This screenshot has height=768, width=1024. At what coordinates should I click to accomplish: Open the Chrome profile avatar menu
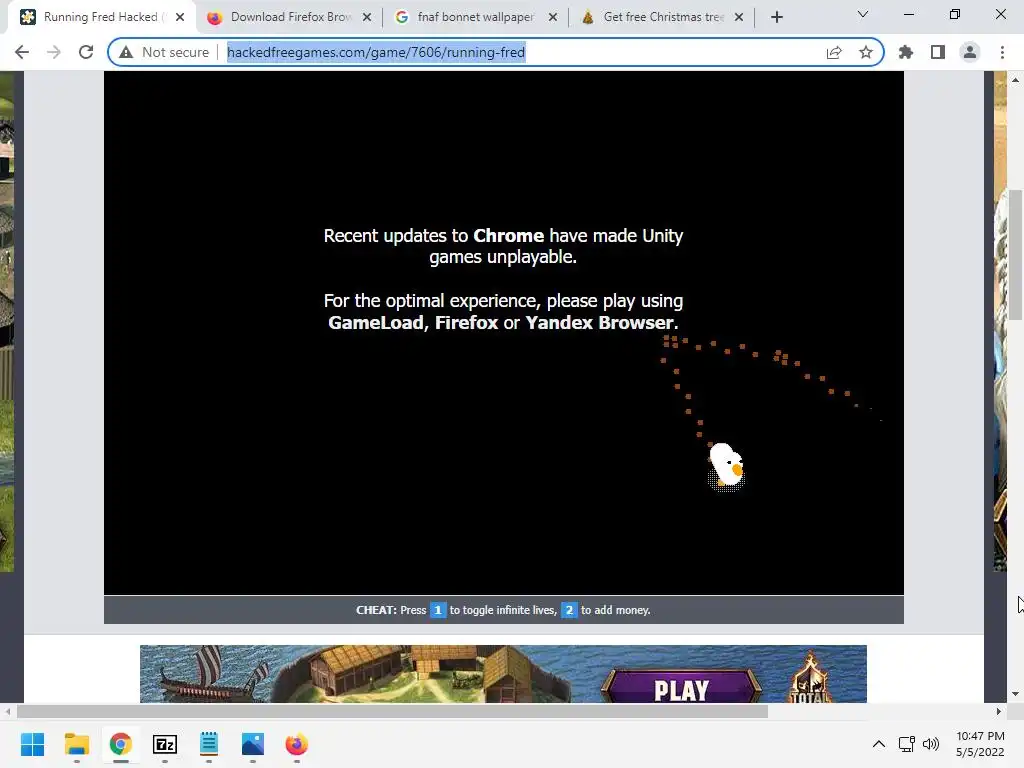coord(970,52)
